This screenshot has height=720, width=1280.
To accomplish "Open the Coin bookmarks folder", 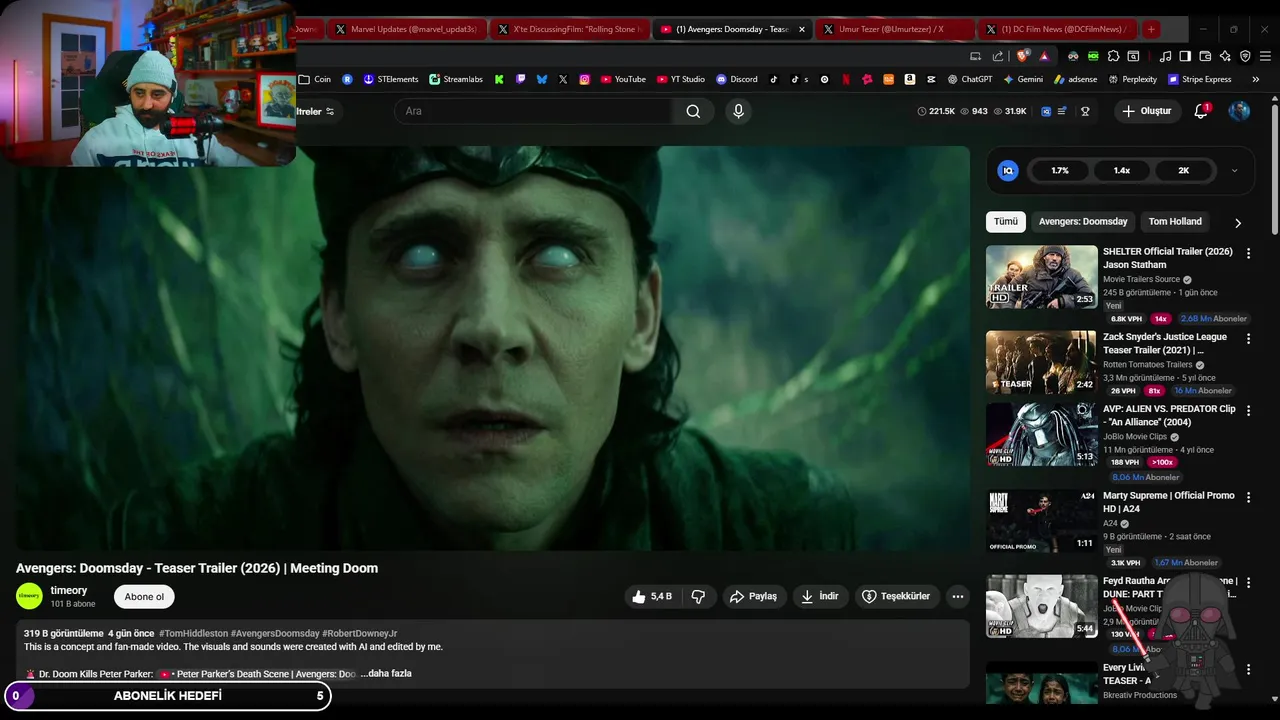I will pos(314,79).
